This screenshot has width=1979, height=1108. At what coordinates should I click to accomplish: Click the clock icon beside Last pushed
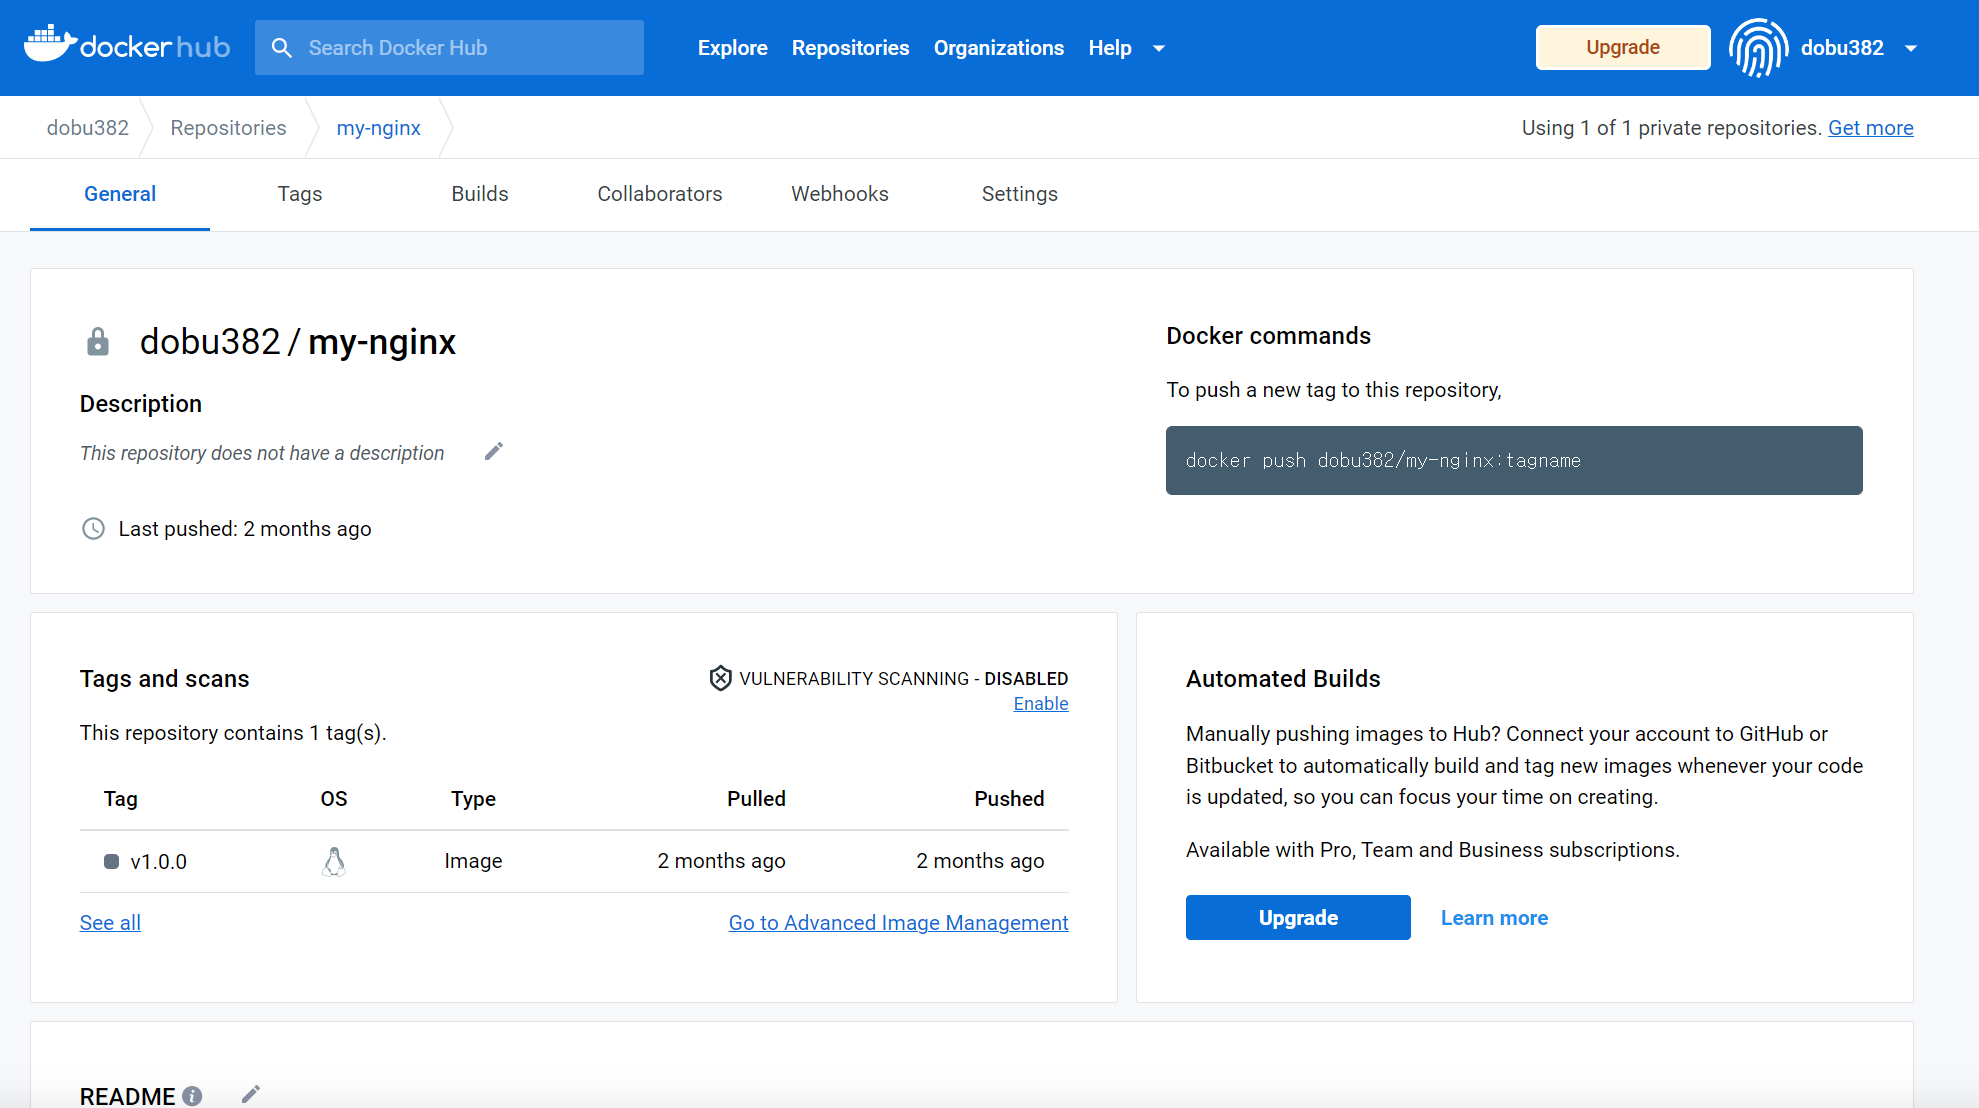[x=93, y=529]
